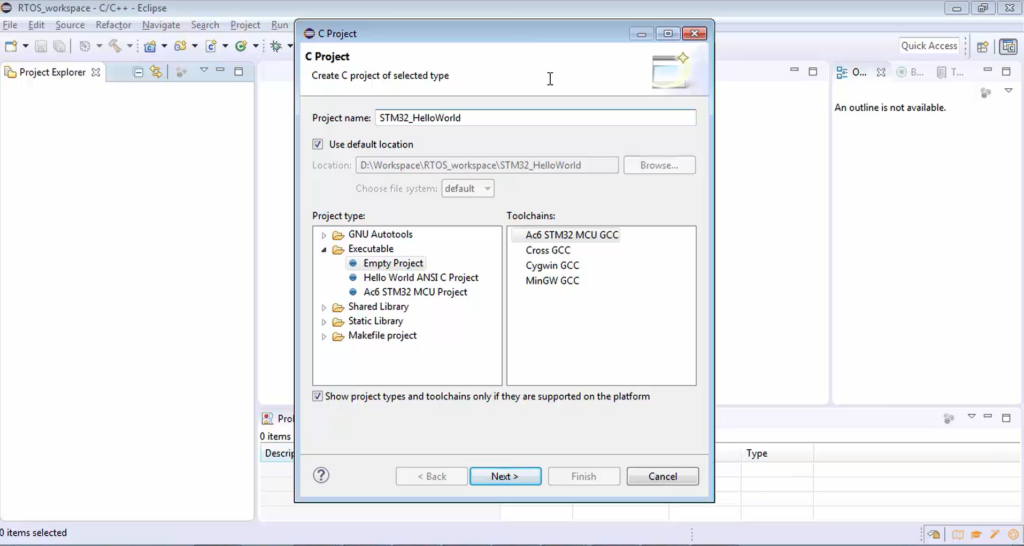The width and height of the screenshot is (1024, 546).
Task: Open the Problems view menu arrow
Action: tap(971, 417)
